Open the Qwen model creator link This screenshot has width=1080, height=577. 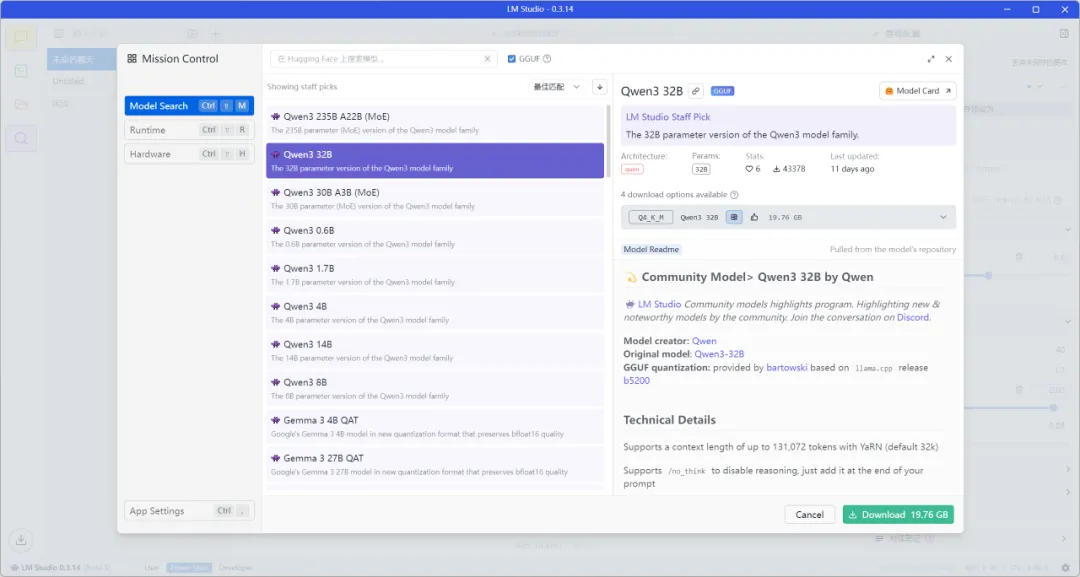(x=704, y=341)
